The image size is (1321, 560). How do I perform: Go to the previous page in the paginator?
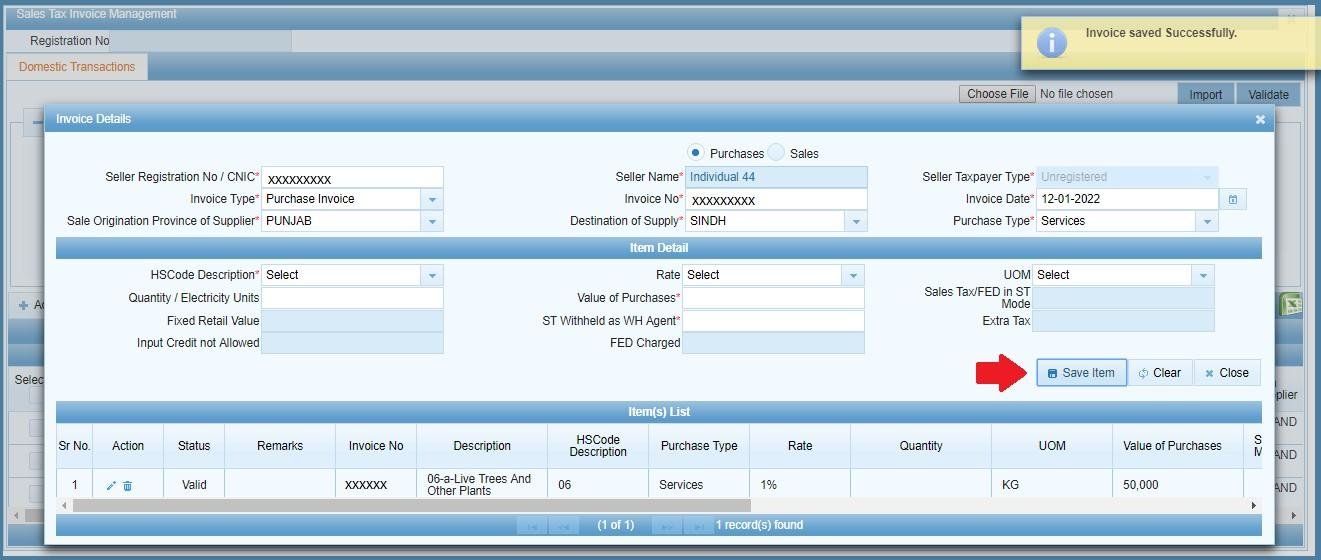[x=564, y=526]
